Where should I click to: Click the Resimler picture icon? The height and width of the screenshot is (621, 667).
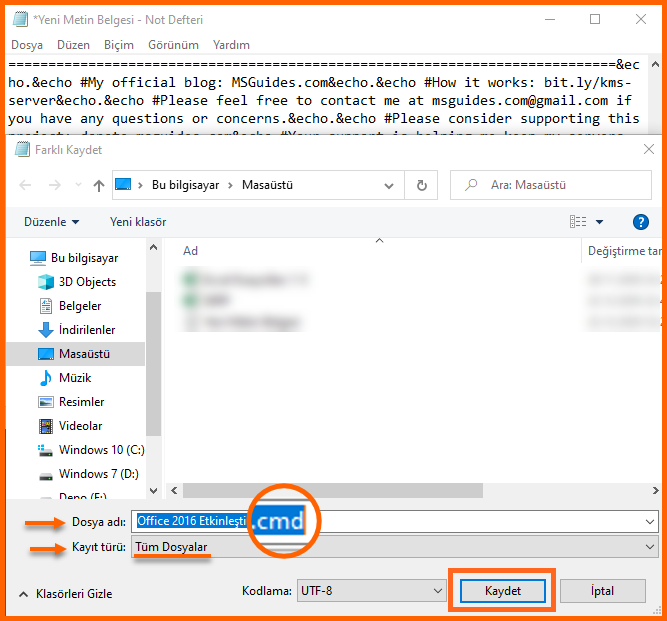(46, 402)
